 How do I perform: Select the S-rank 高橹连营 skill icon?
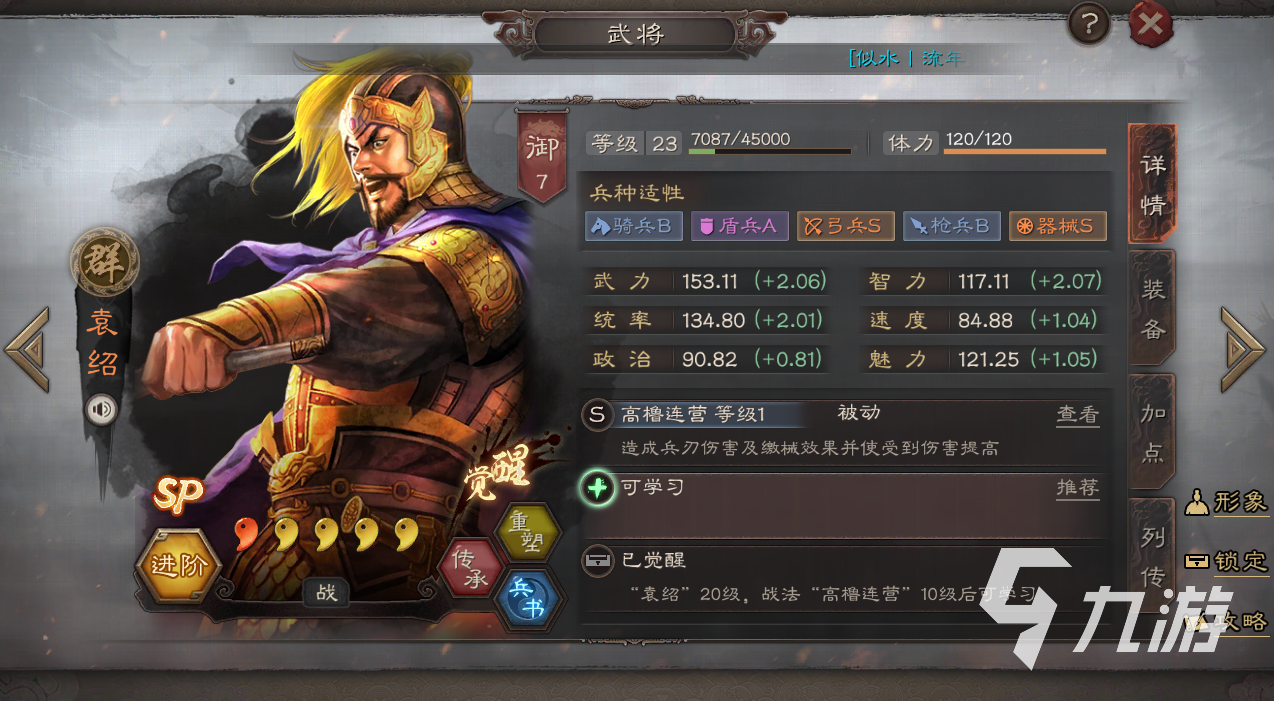pyautogui.click(x=597, y=414)
